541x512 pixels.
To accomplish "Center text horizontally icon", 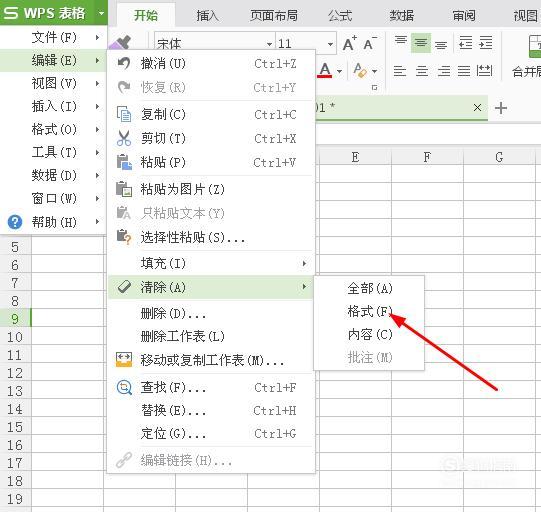I will (422, 71).
